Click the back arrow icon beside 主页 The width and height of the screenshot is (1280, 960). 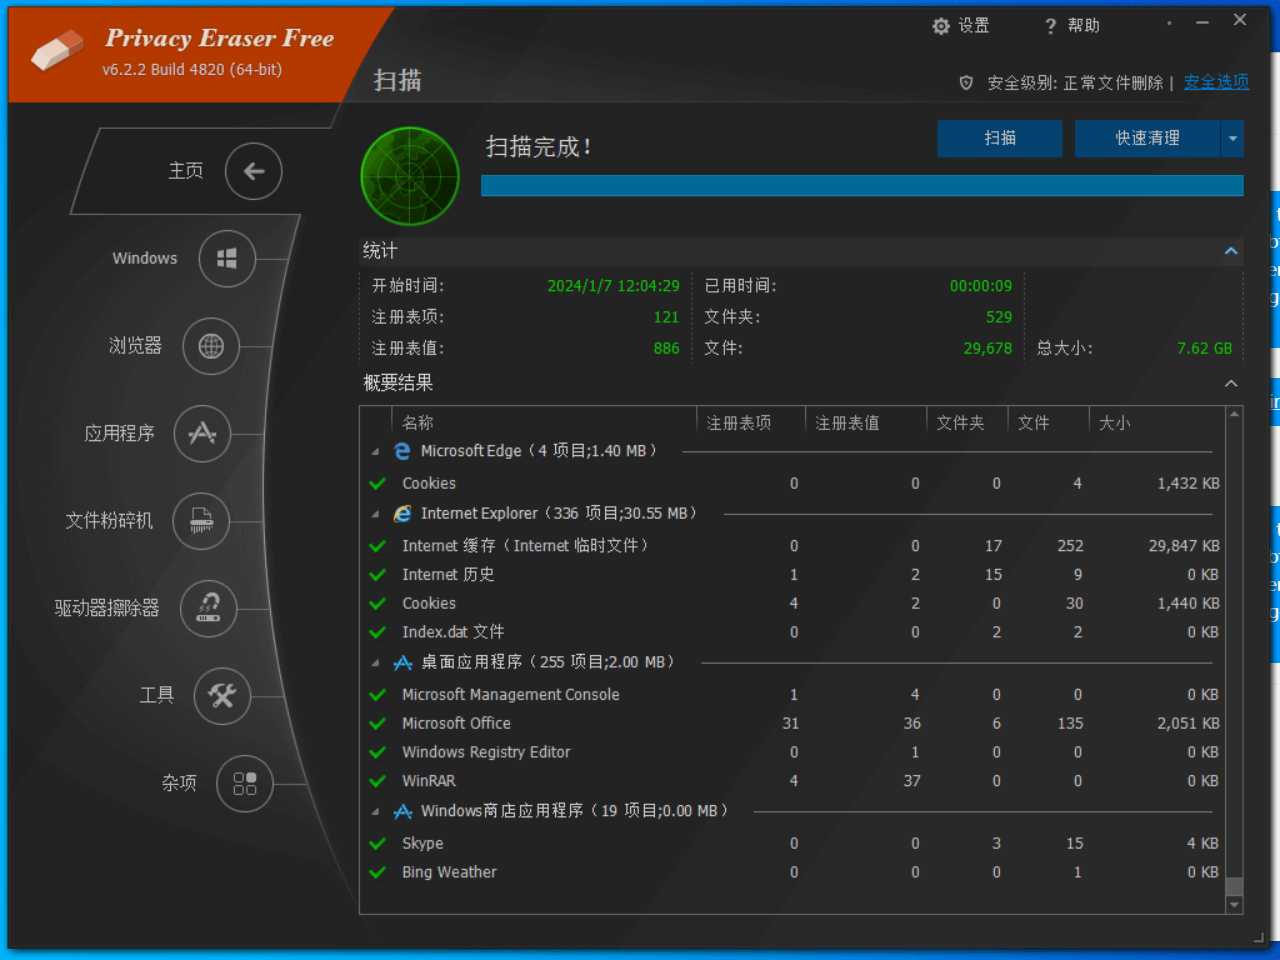pos(254,171)
